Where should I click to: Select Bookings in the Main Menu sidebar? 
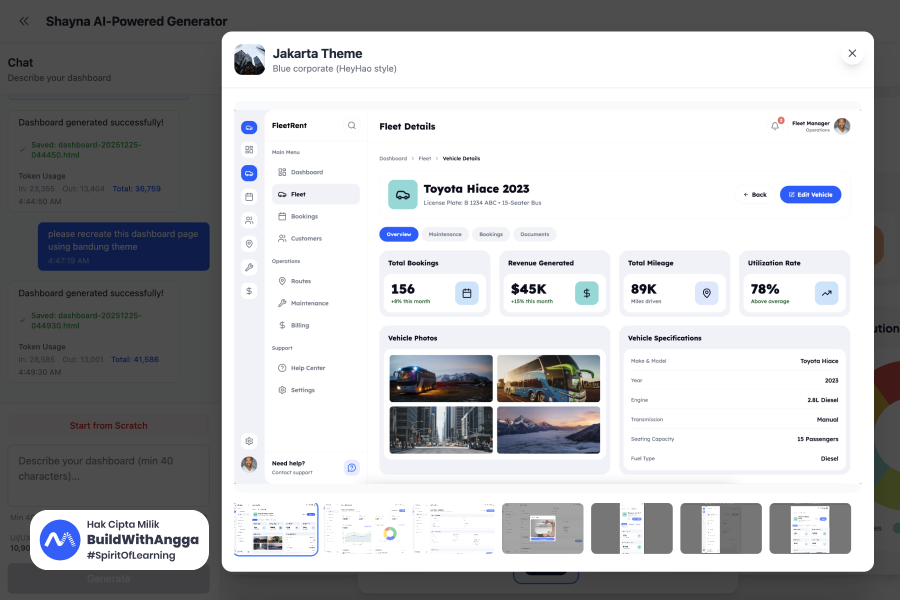304,216
